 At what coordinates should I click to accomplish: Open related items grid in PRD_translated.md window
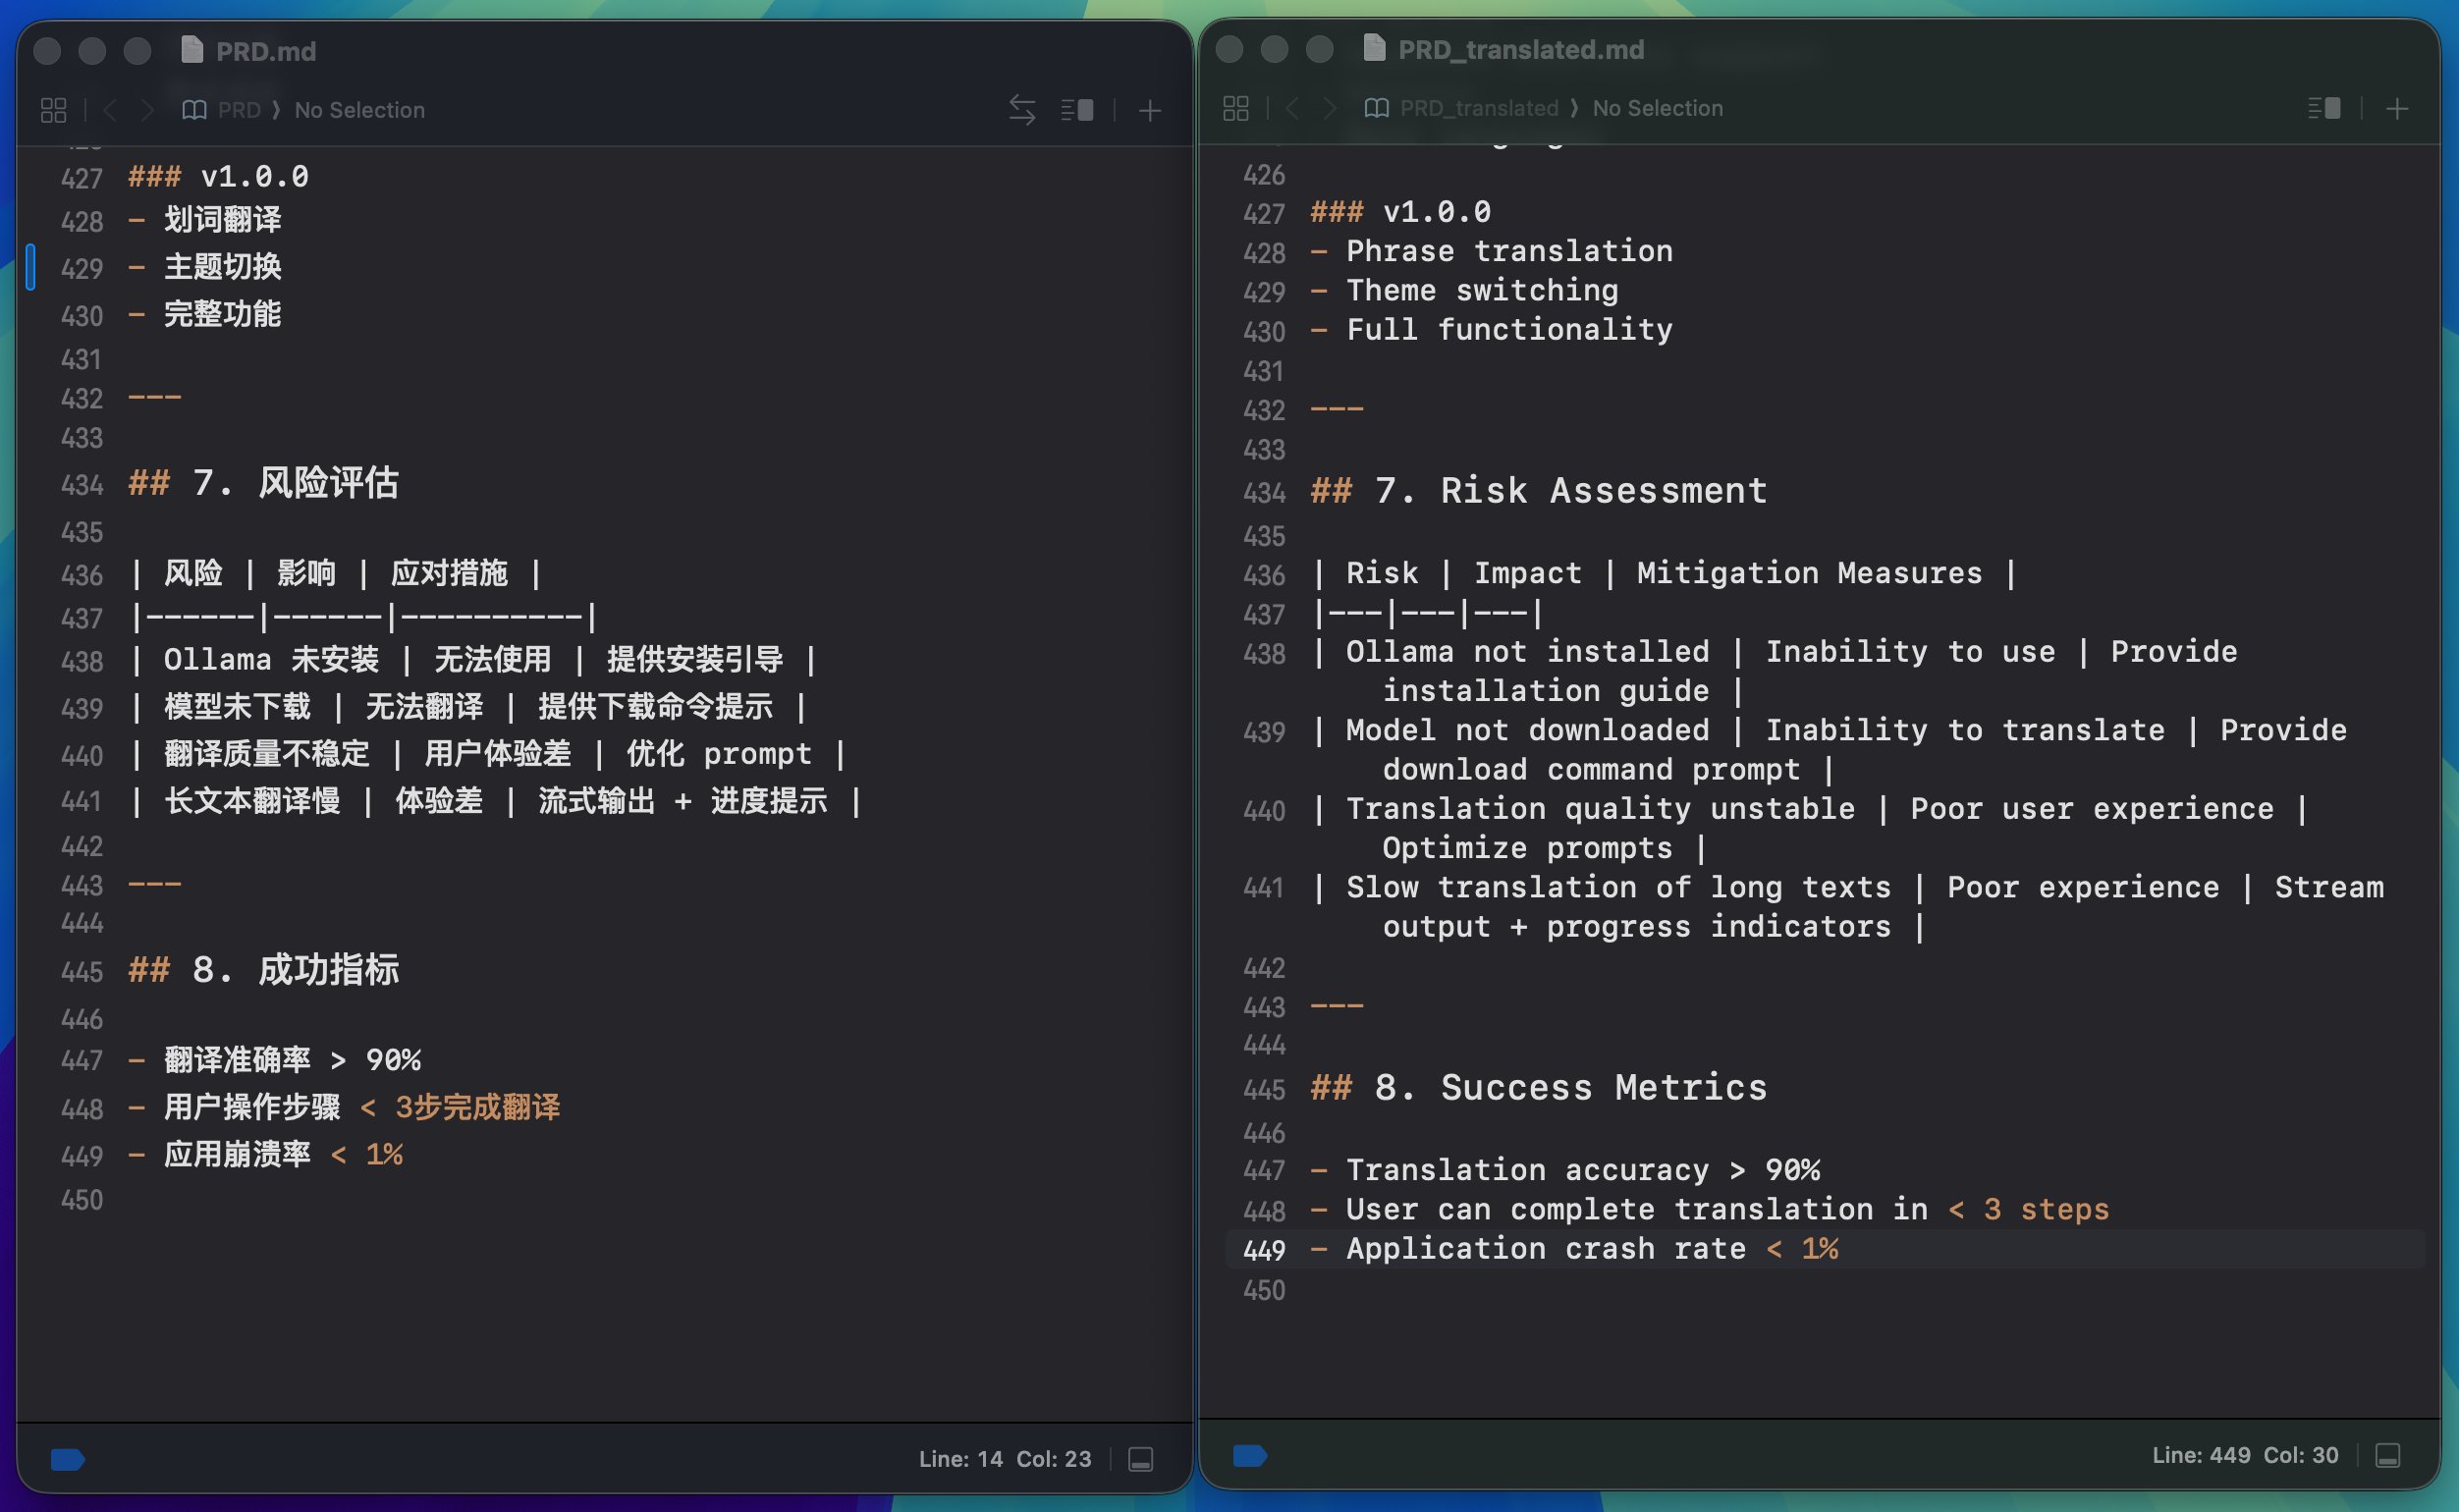click(1236, 108)
